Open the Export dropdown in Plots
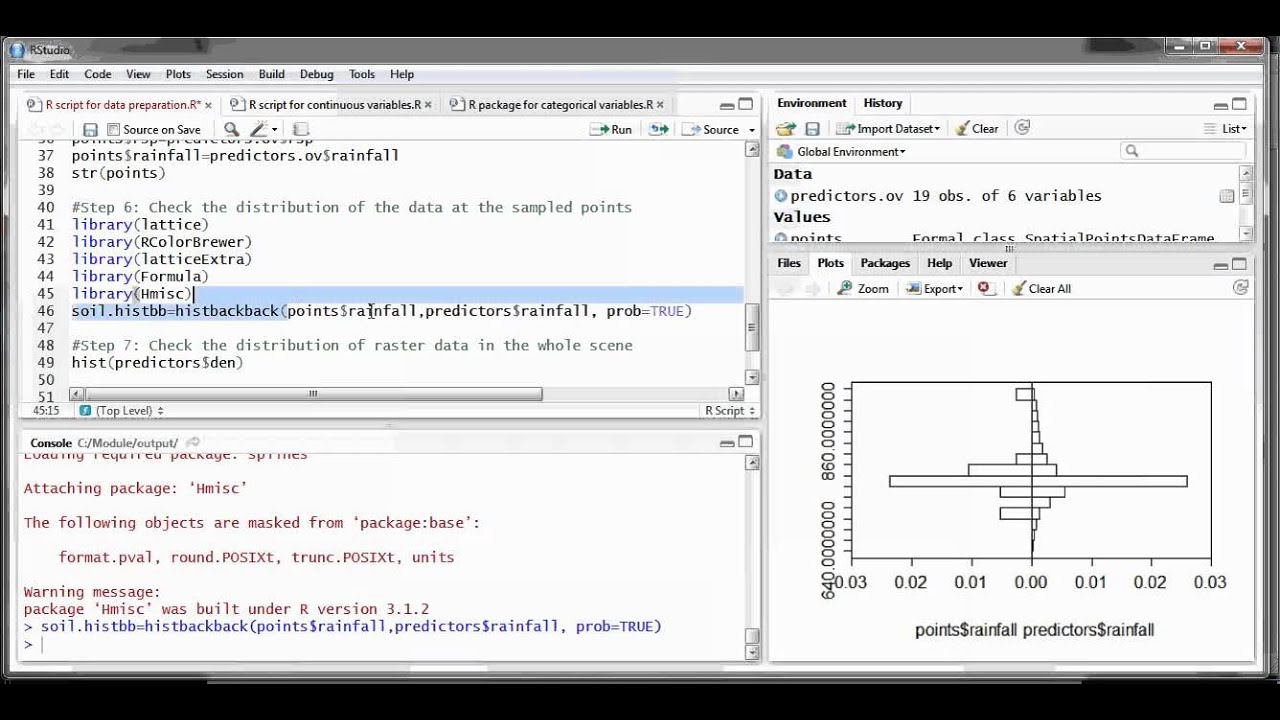 (934, 288)
